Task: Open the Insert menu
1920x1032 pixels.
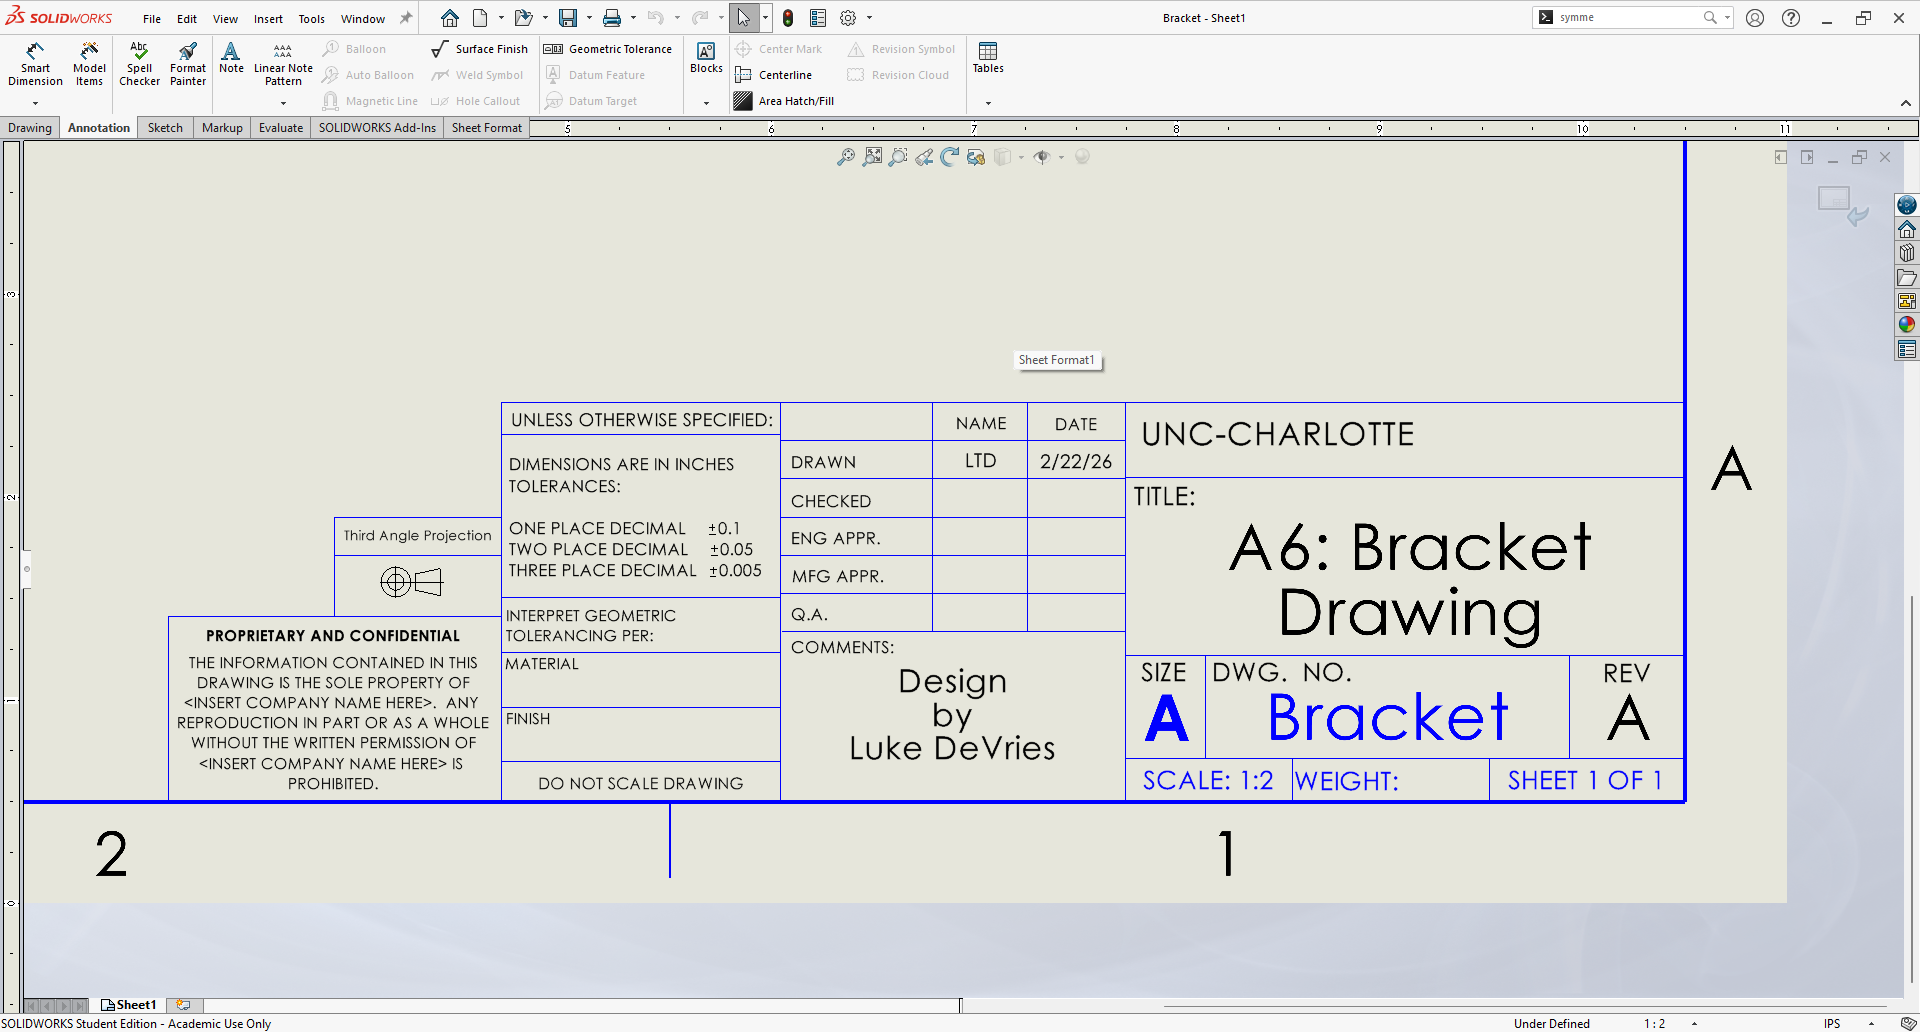Action: 268,19
